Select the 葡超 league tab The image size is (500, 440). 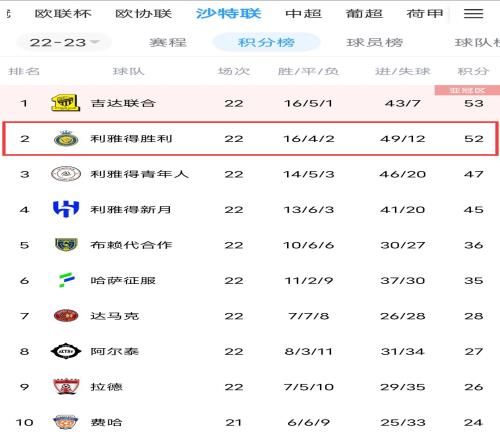364,14
